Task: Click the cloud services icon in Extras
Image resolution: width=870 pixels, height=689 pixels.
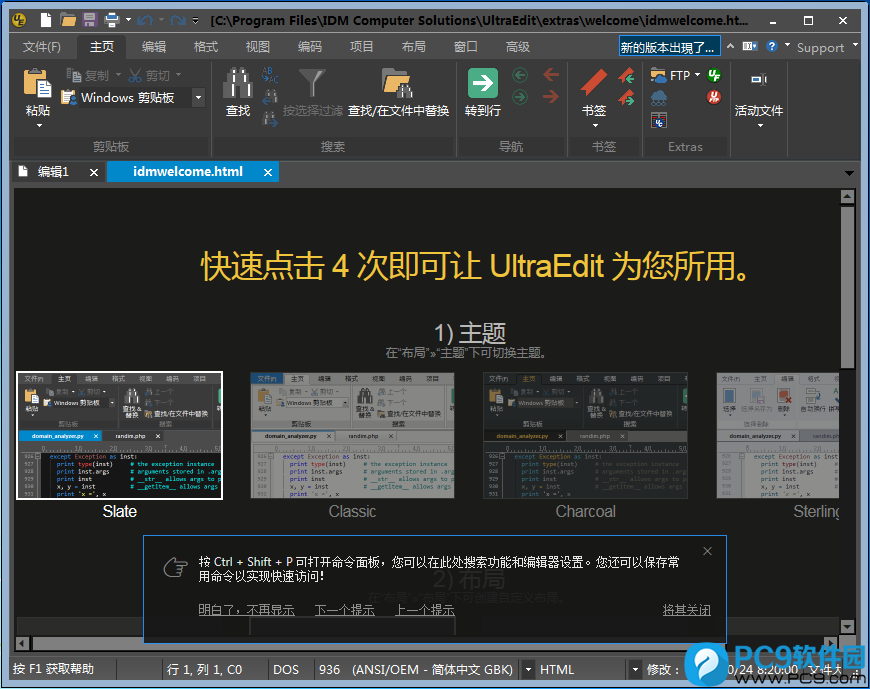Action: pos(659,98)
